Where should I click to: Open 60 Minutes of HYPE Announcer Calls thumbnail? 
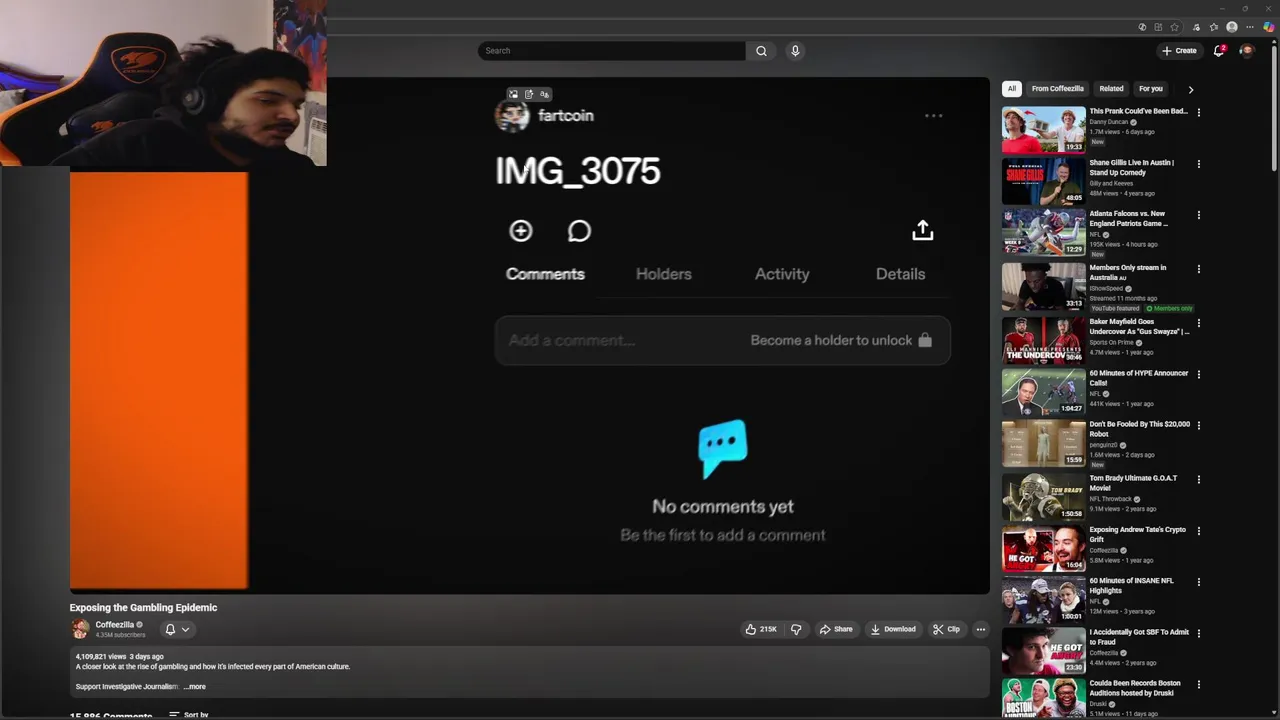[x=1043, y=391]
